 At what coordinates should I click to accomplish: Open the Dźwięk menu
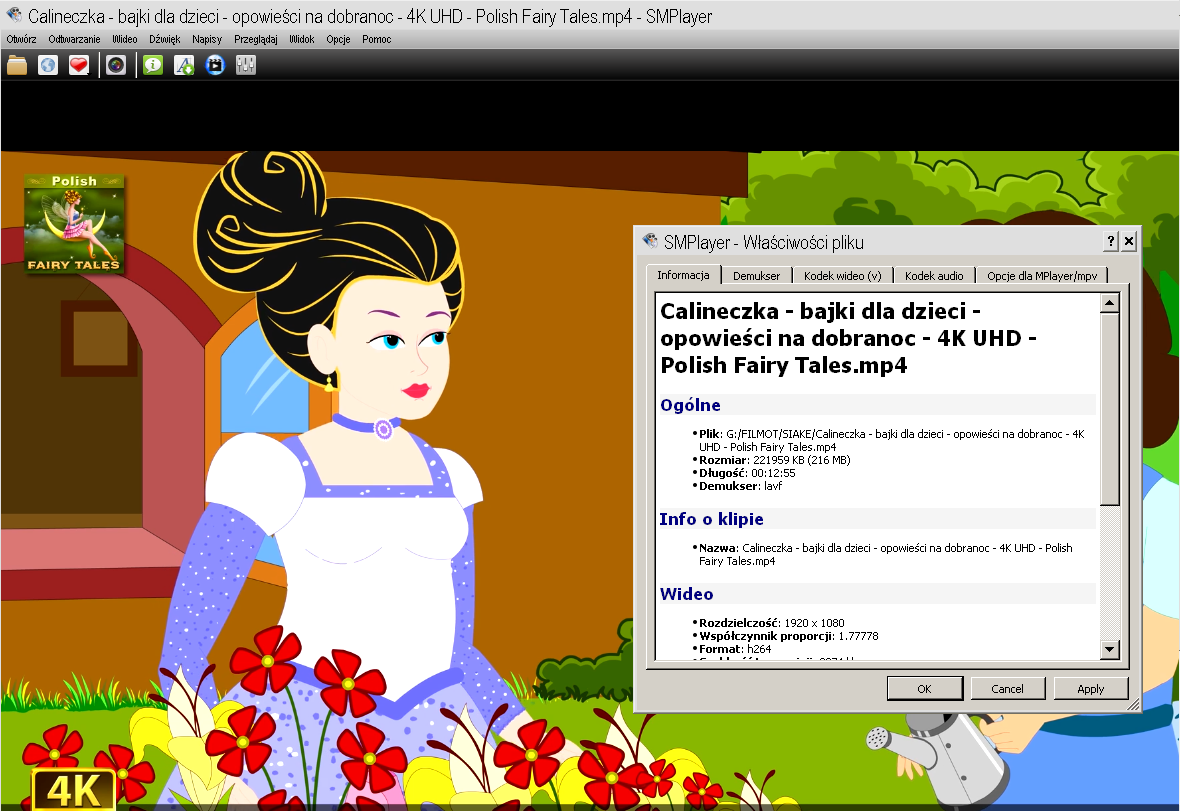tap(165, 39)
